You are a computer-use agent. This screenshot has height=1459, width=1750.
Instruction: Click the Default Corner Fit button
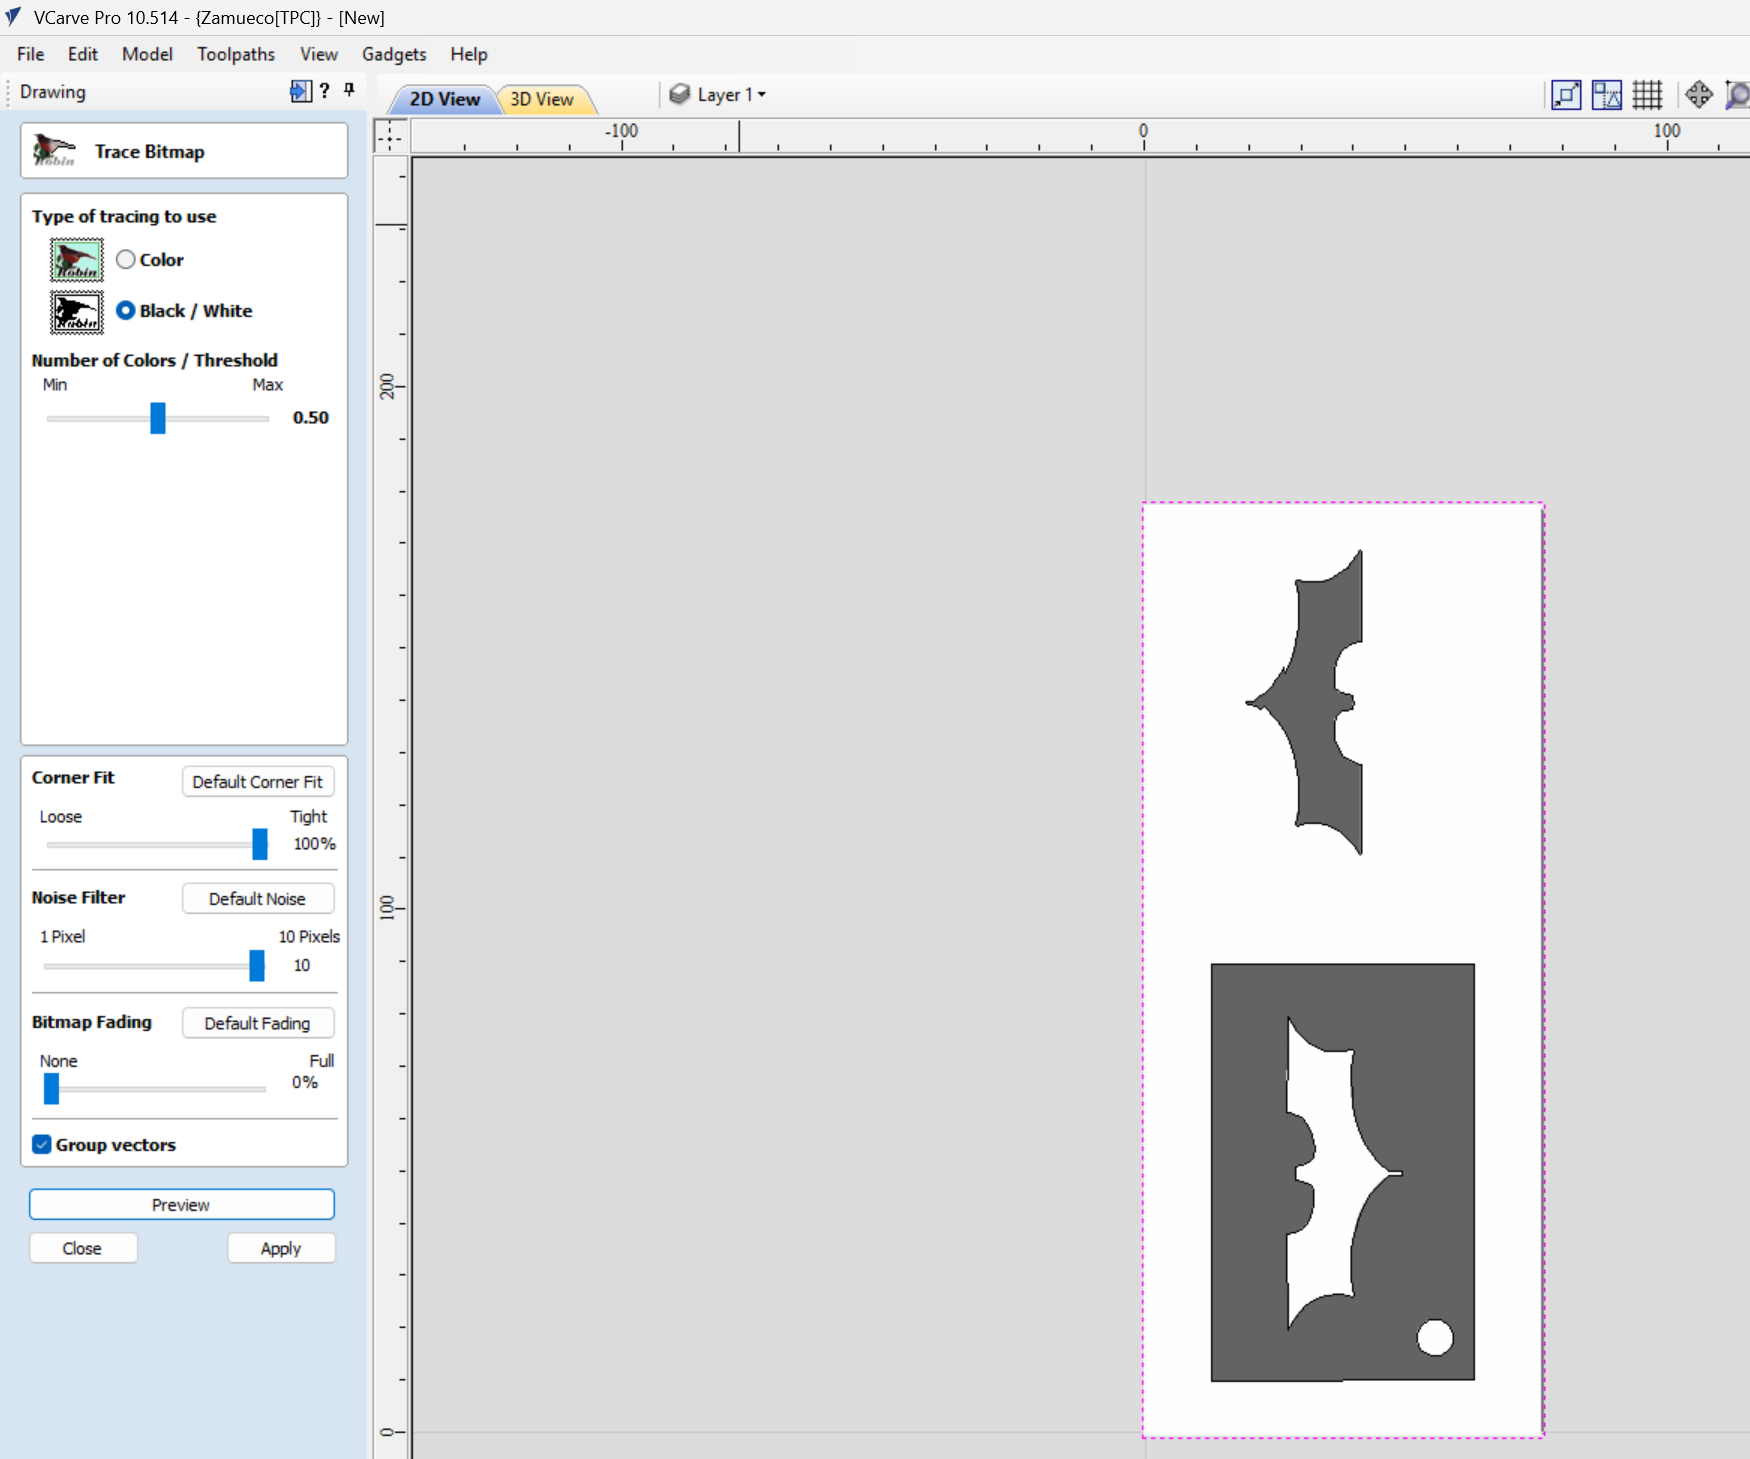point(258,782)
